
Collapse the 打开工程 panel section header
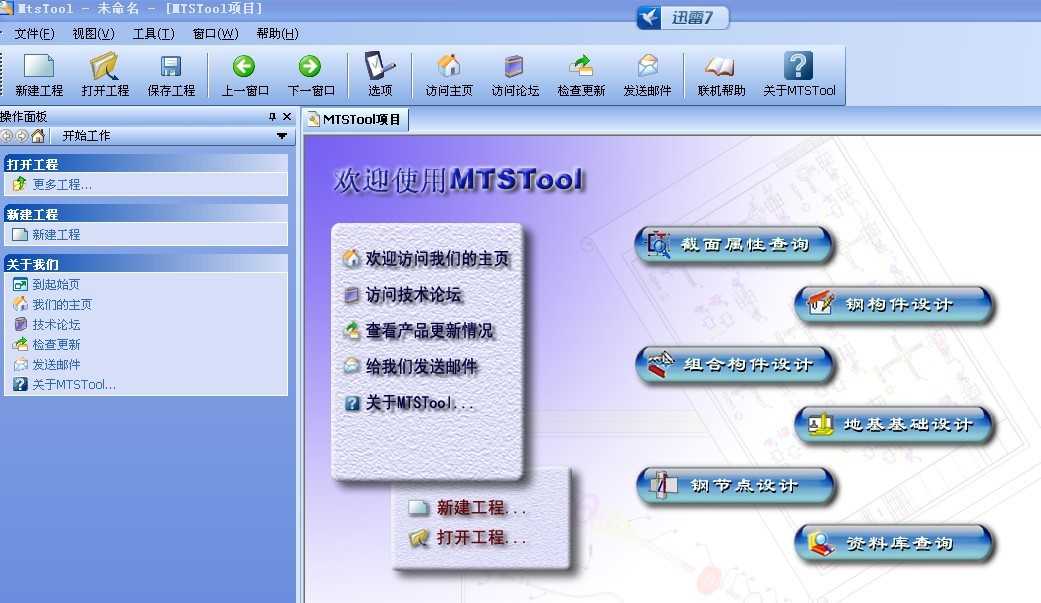point(145,164)
